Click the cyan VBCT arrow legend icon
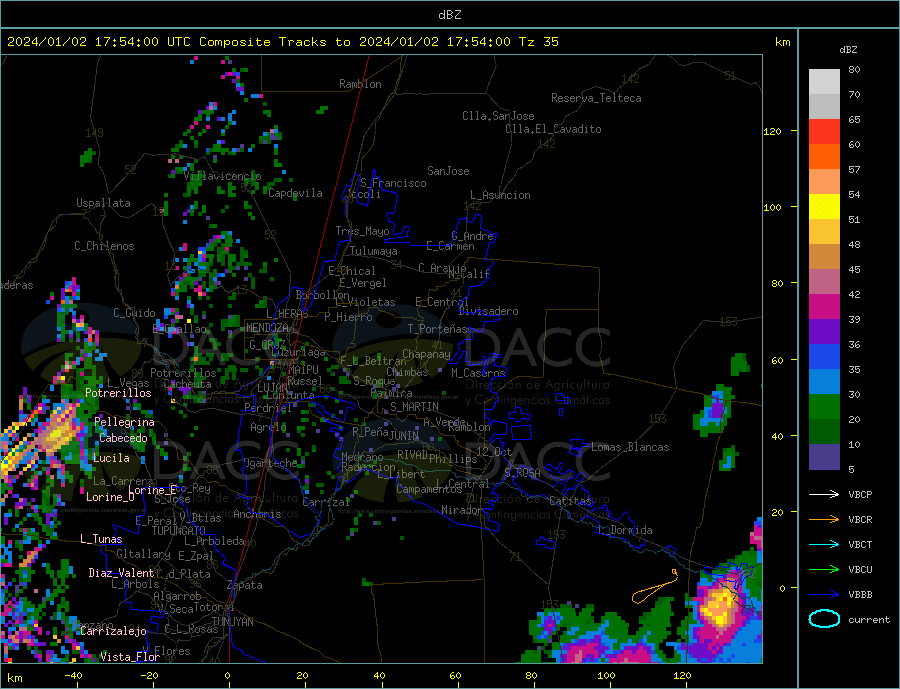This screenshot has height=689, width=900. 824,544
